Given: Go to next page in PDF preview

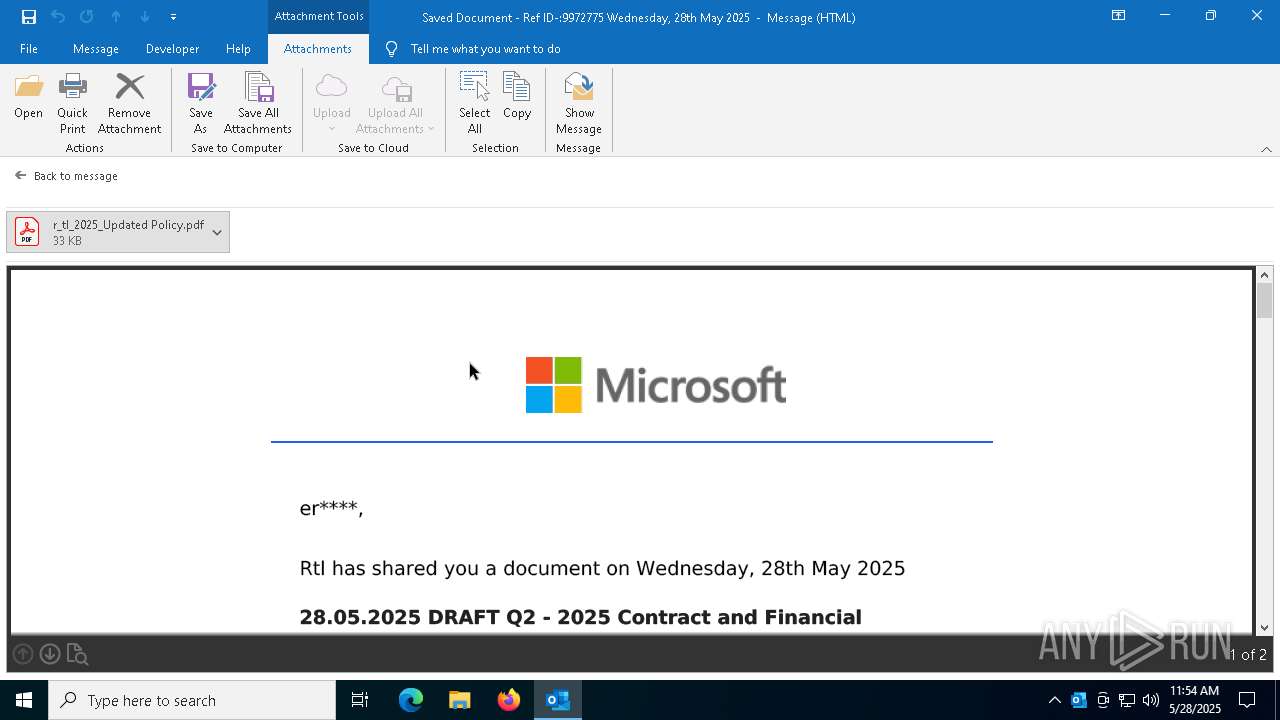Looking at the screenshot, I should click(50, 654).
